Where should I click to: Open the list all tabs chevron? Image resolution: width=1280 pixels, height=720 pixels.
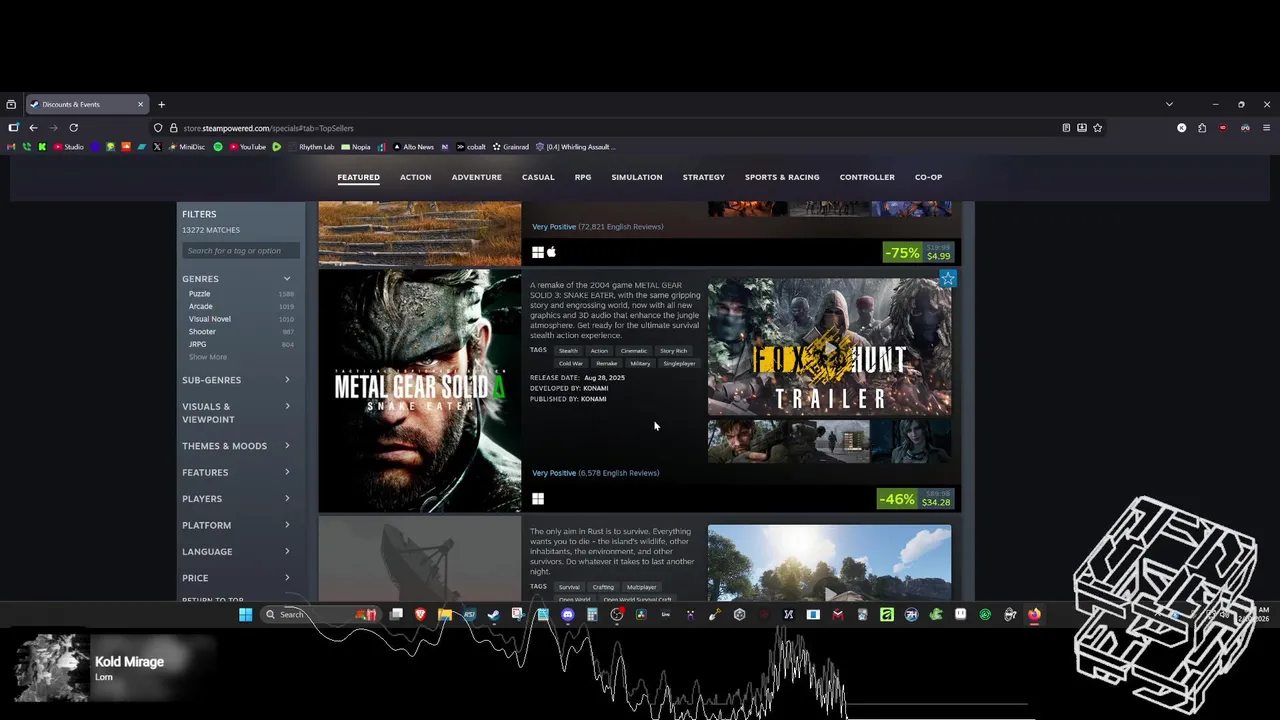[1169, 104]
